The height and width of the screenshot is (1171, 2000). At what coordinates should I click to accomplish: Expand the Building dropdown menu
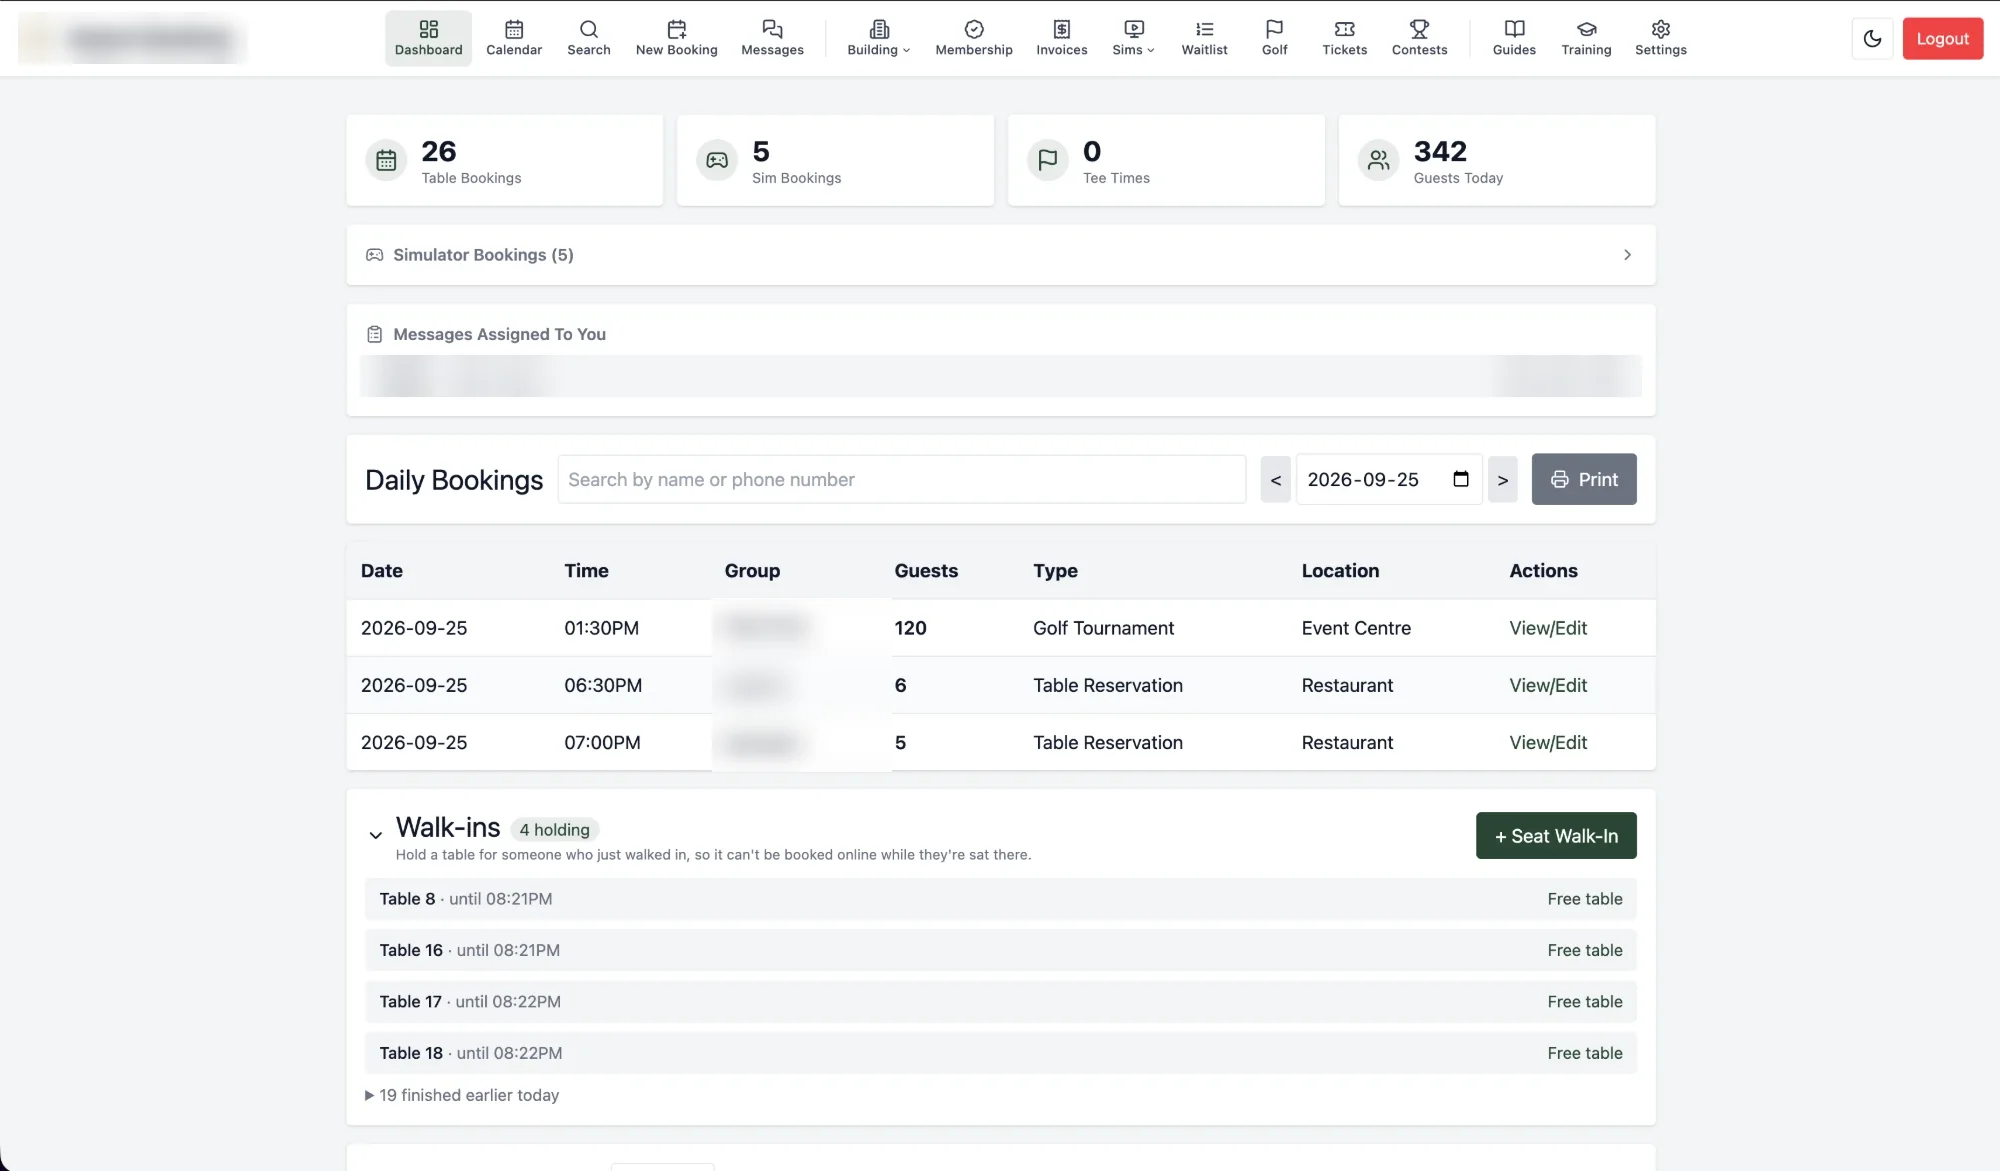pos(878,39)
